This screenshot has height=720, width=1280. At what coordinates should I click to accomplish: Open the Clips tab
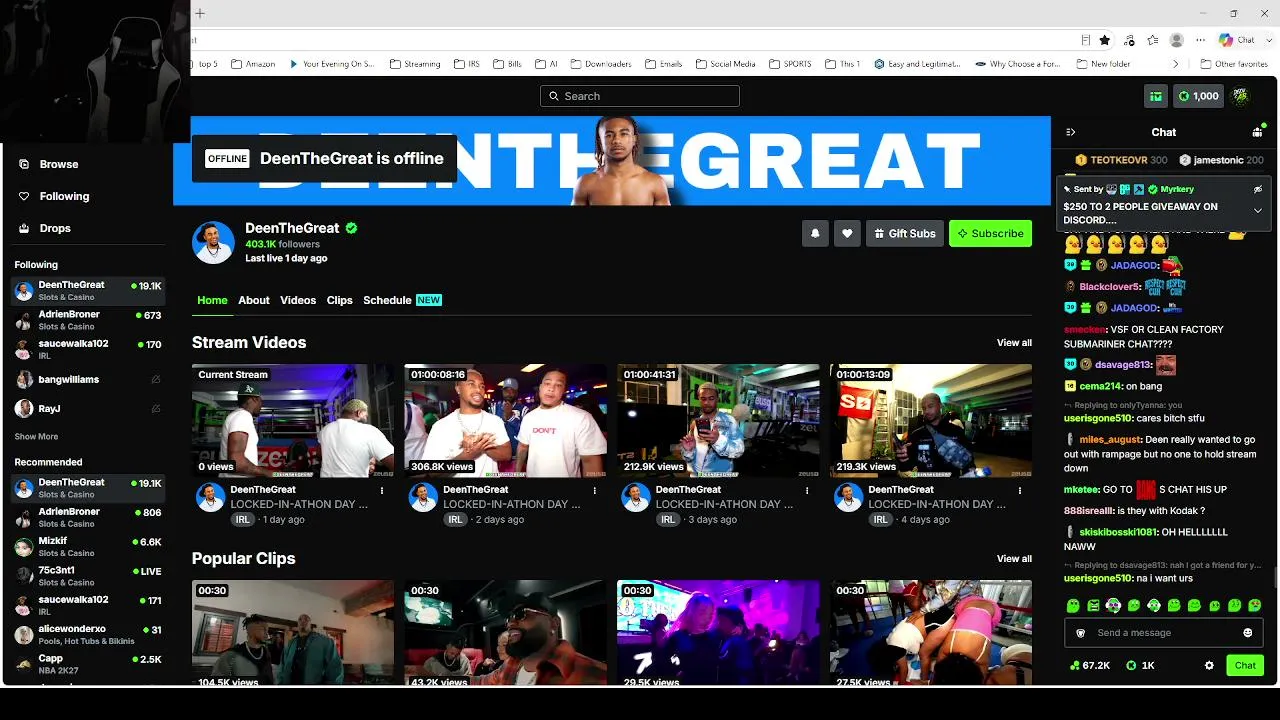tap(340, 300)
